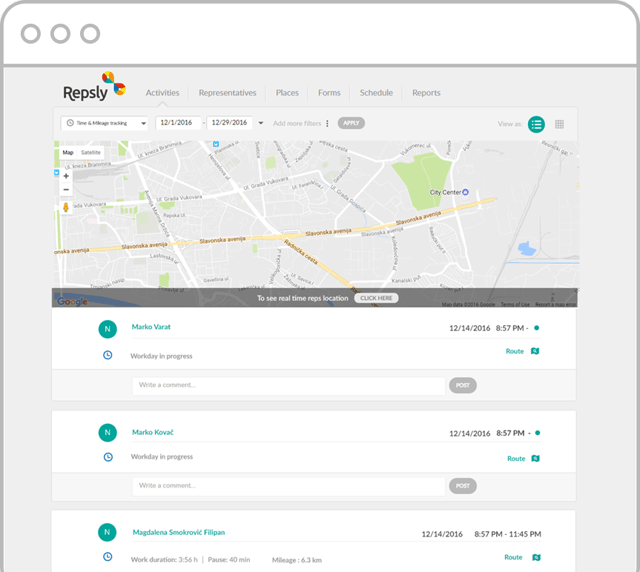Click the start date field 12/1/2016
Screen dimensions: 640x572
click(178, 122)
